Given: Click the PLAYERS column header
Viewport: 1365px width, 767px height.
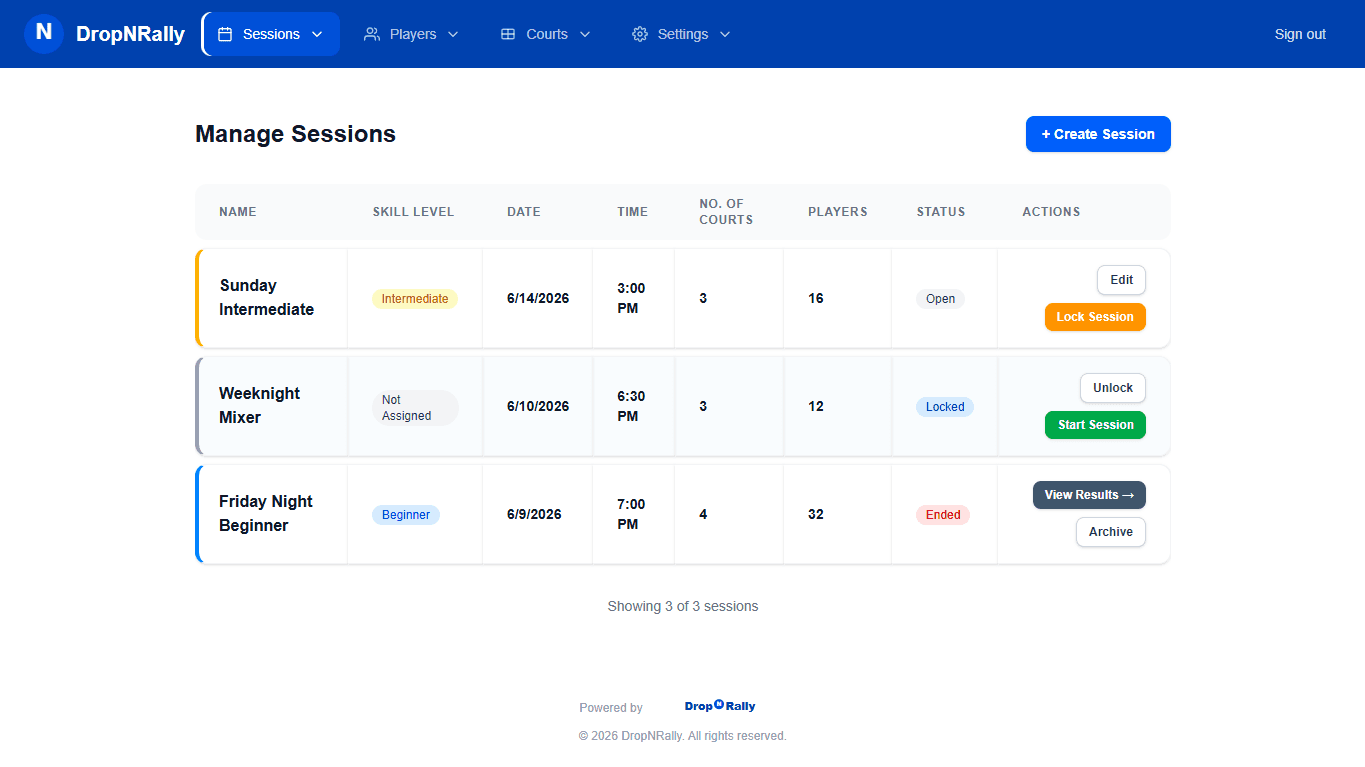Looking at the screenshot, I should point(838,212).
